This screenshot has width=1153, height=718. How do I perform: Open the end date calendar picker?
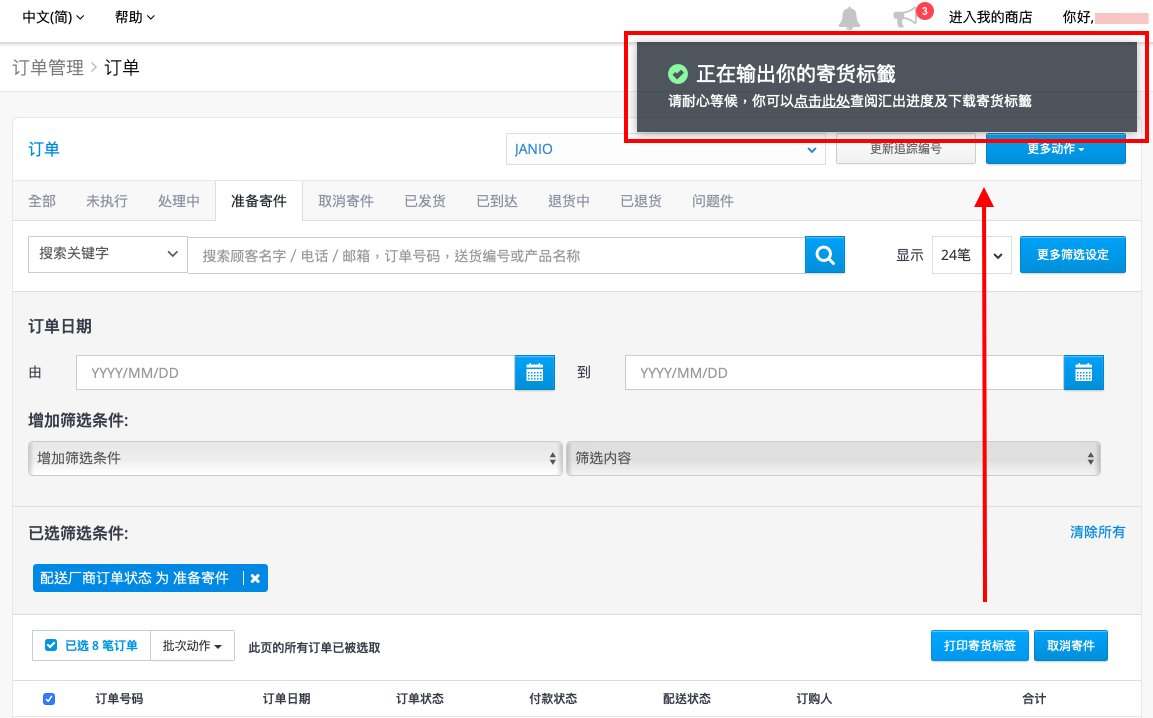pyautogui.click(x=1083, y=372)
